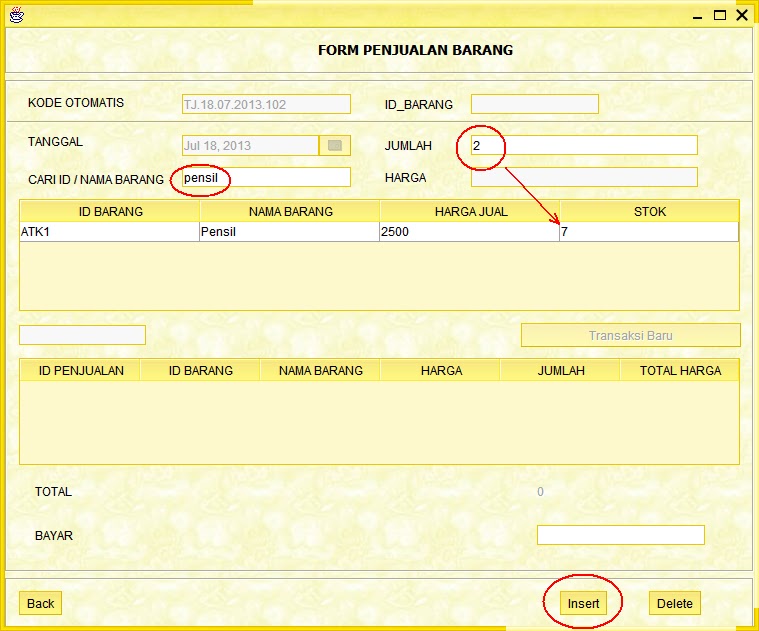Image resolution: width=759 pixels, height=631 pixels.
Task: Sort by ID BARANG column in item table
Action: [110, 211]
